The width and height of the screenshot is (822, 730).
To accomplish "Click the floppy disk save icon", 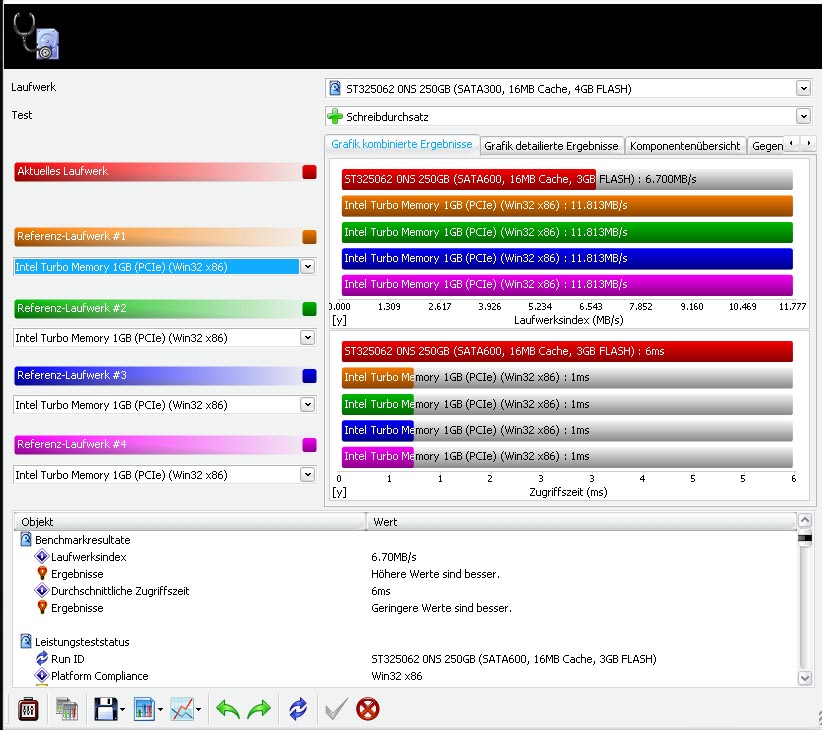I will coord(106,710).
